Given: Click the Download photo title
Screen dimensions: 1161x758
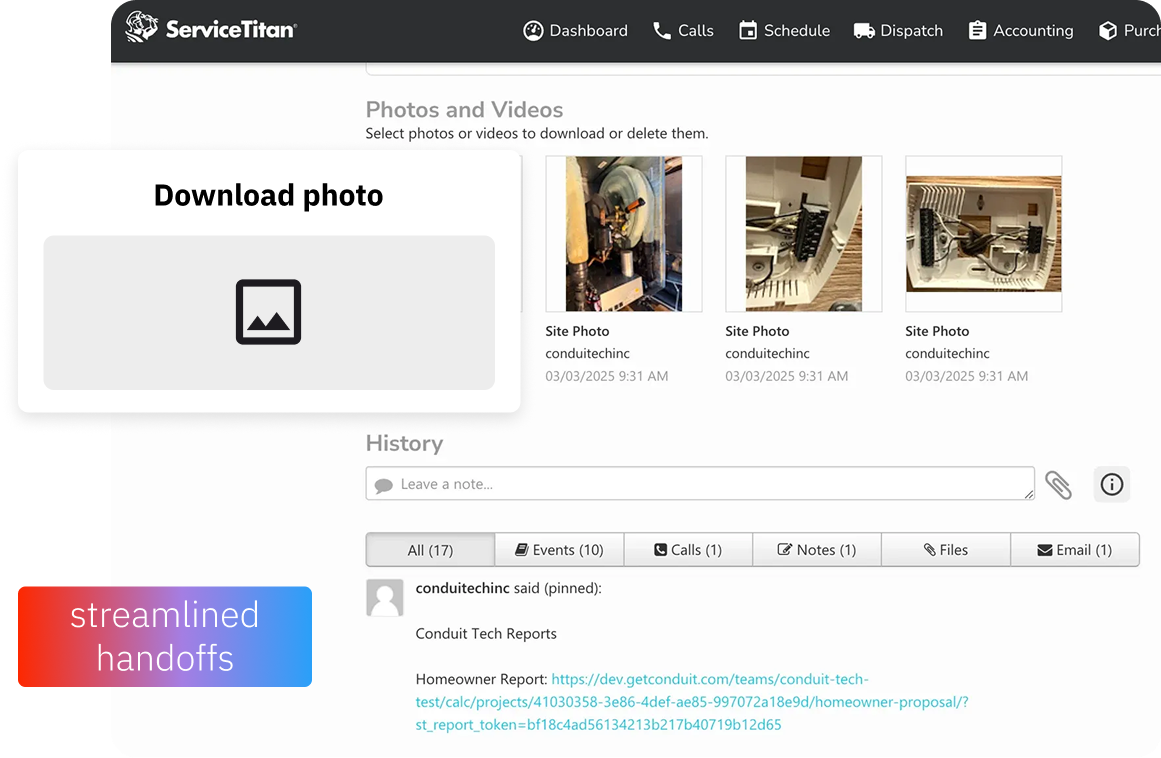Looking at the screenshot, I should (x=269, y=195).
